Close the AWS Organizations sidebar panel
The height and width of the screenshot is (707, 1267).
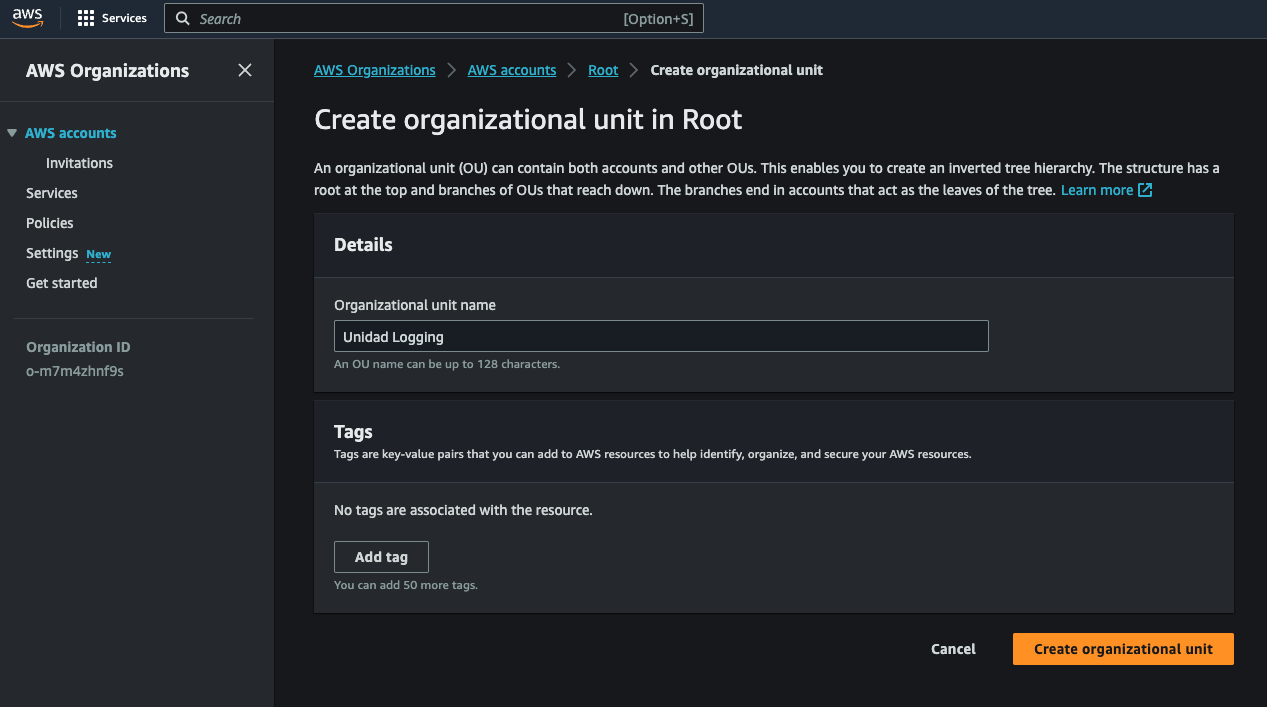coord(245,70)
